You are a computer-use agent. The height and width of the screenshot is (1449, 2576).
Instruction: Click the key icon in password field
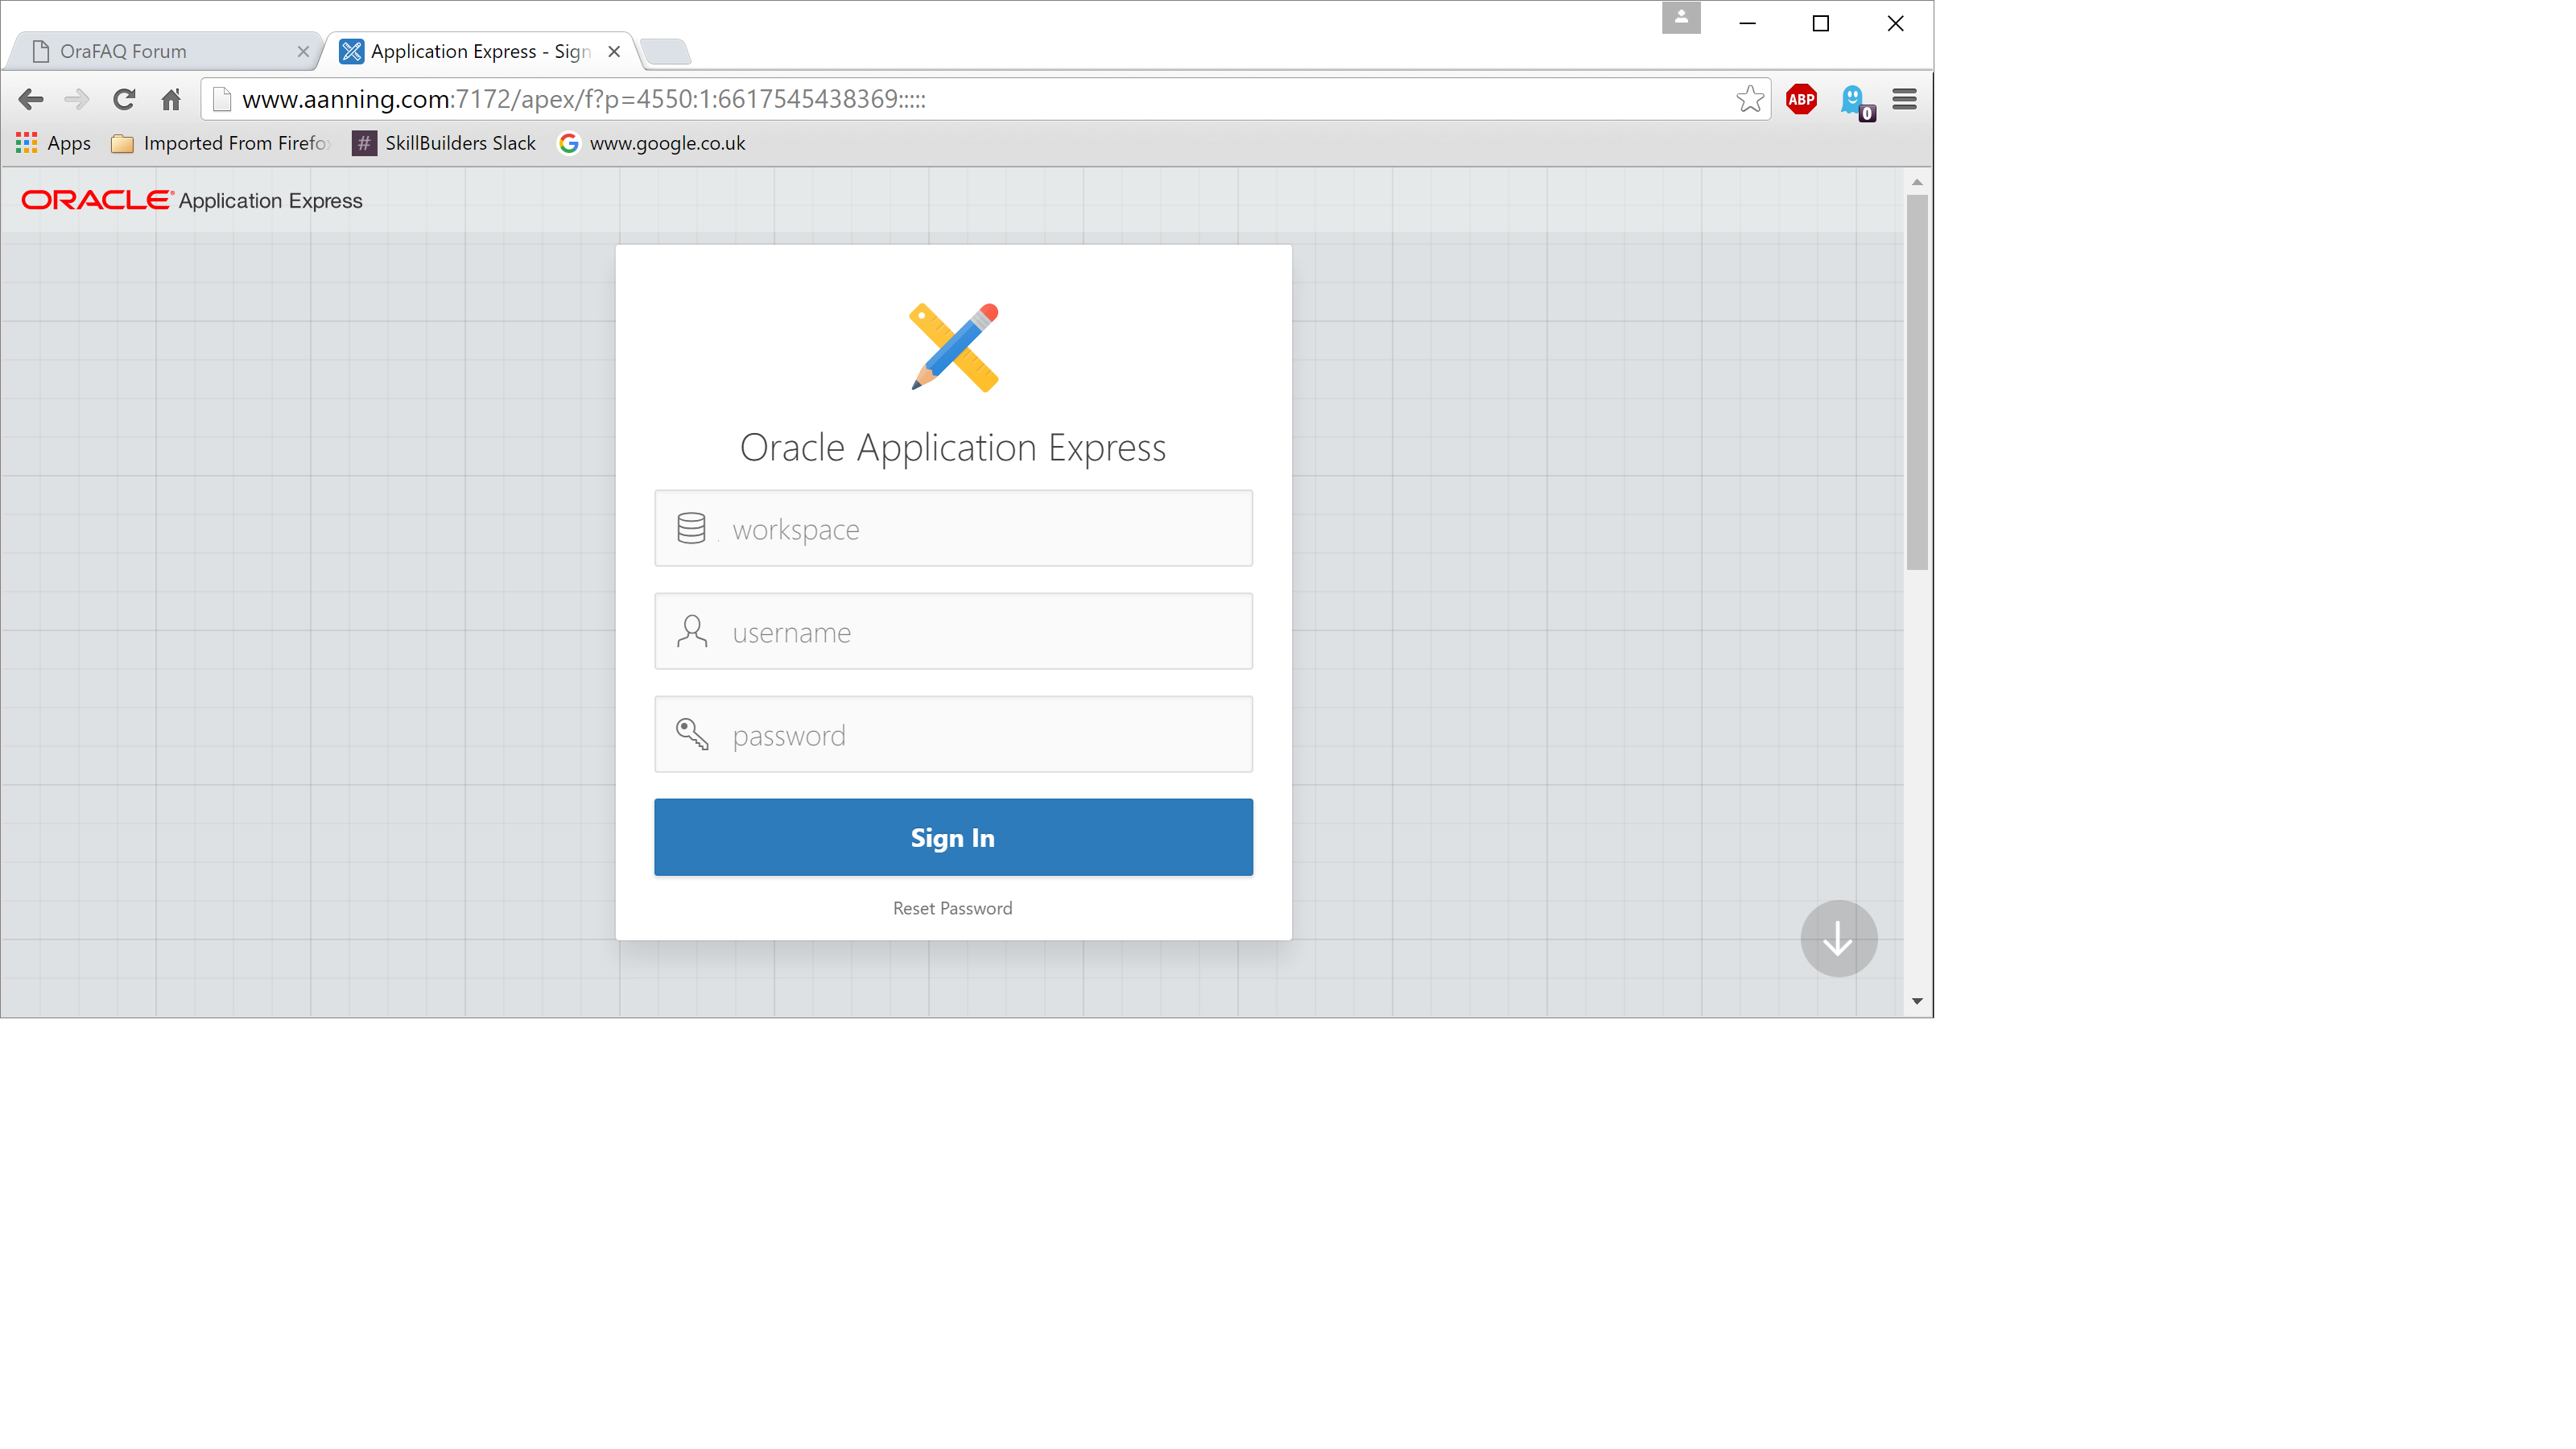coord(691,734)
